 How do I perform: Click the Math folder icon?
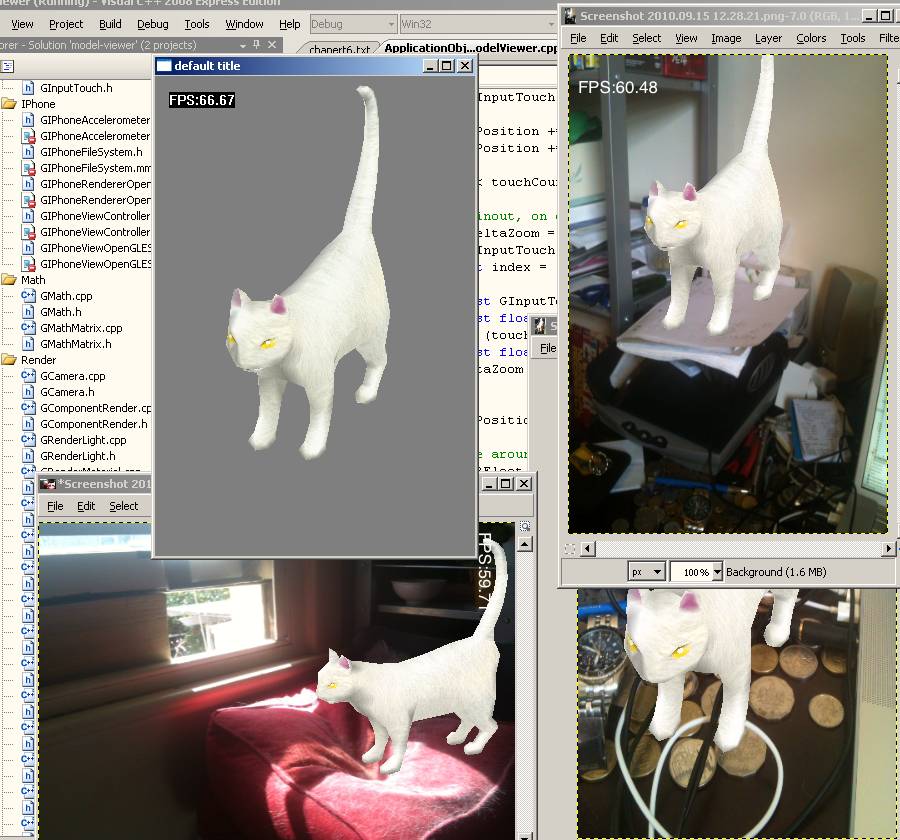tap(9, 280)
